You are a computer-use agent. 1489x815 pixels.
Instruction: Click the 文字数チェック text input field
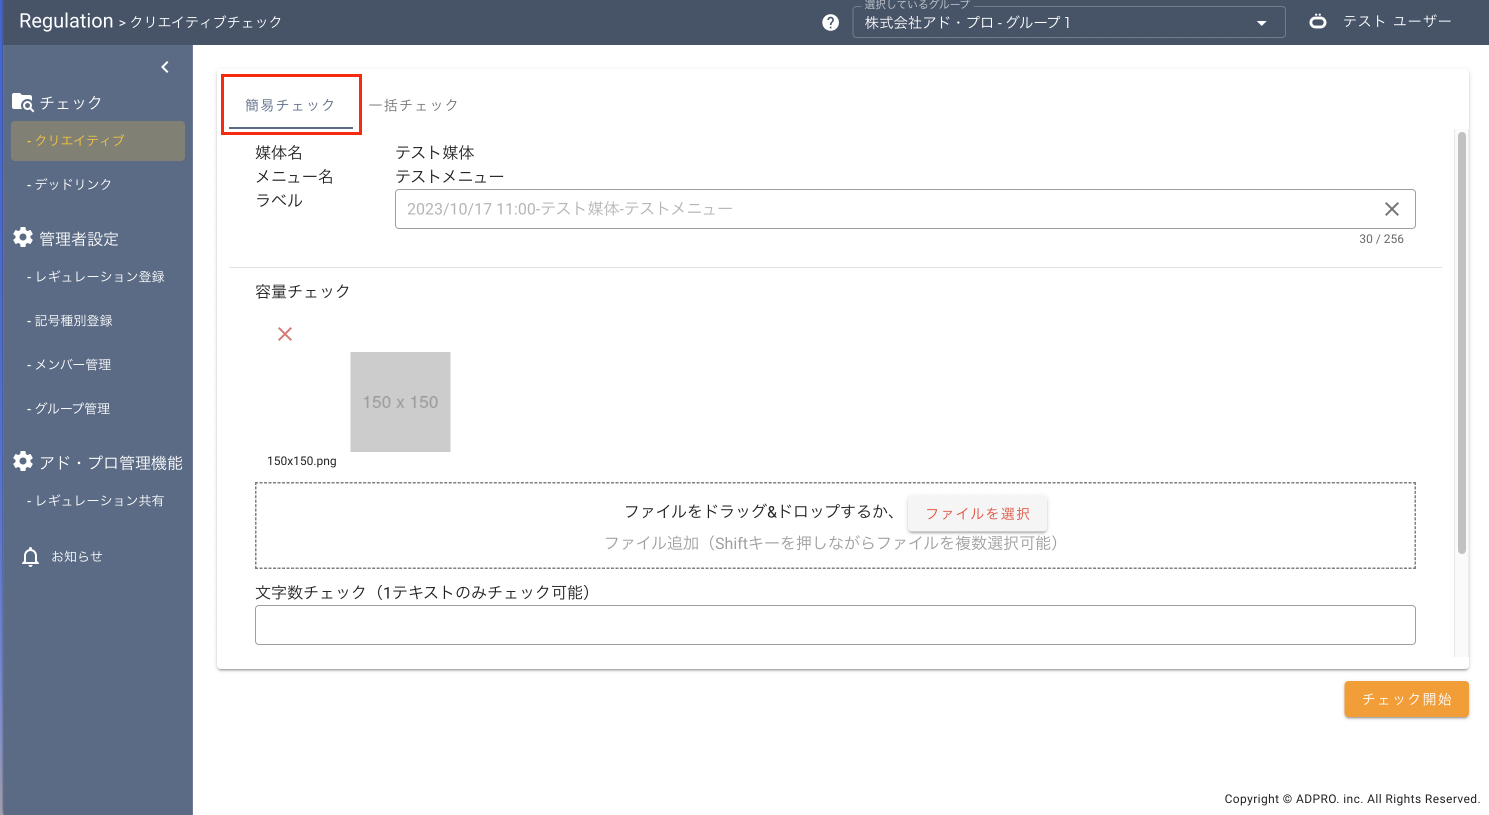834,625
